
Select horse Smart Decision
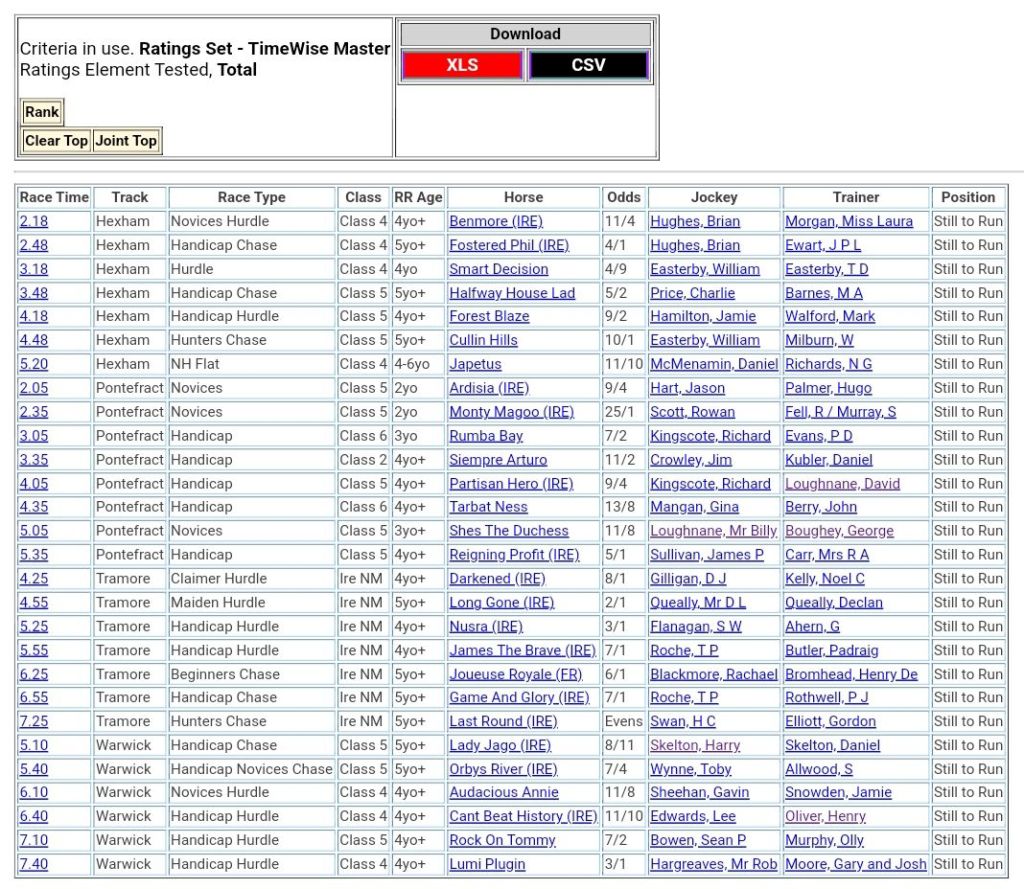[498, 269]
